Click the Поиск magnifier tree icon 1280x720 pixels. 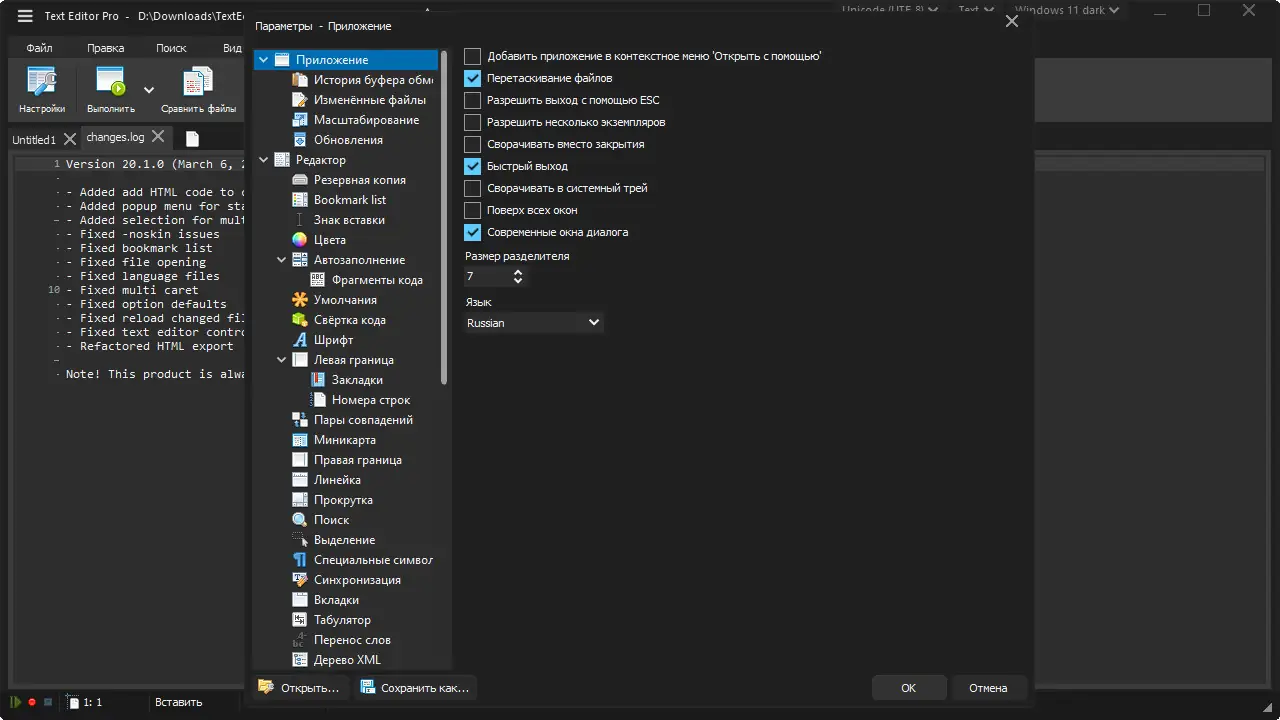click(x=299, y=520)
